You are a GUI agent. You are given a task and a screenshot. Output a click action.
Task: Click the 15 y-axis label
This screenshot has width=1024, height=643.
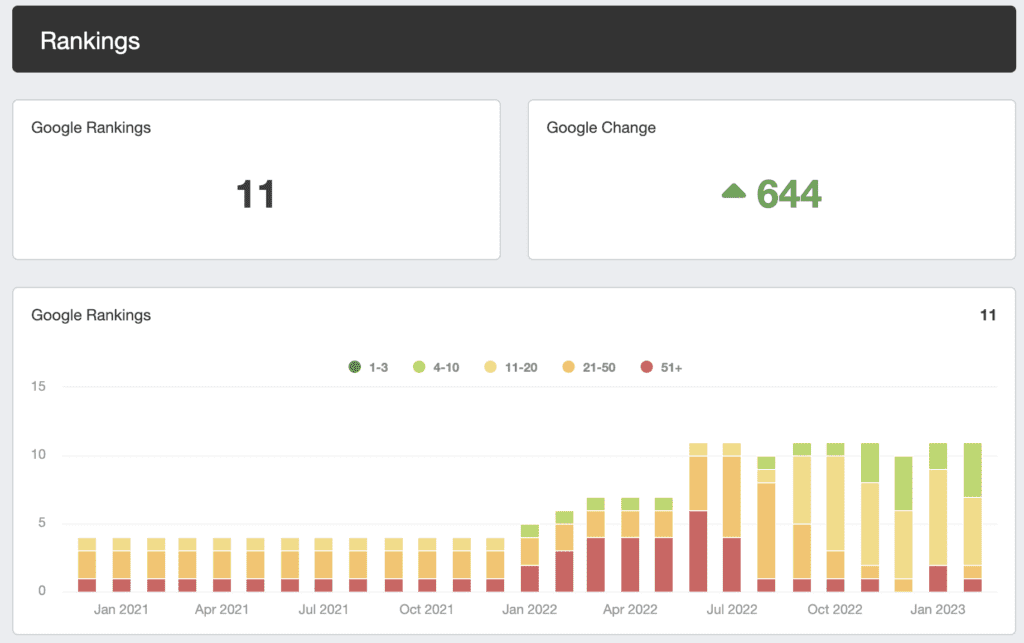point(39,386)
